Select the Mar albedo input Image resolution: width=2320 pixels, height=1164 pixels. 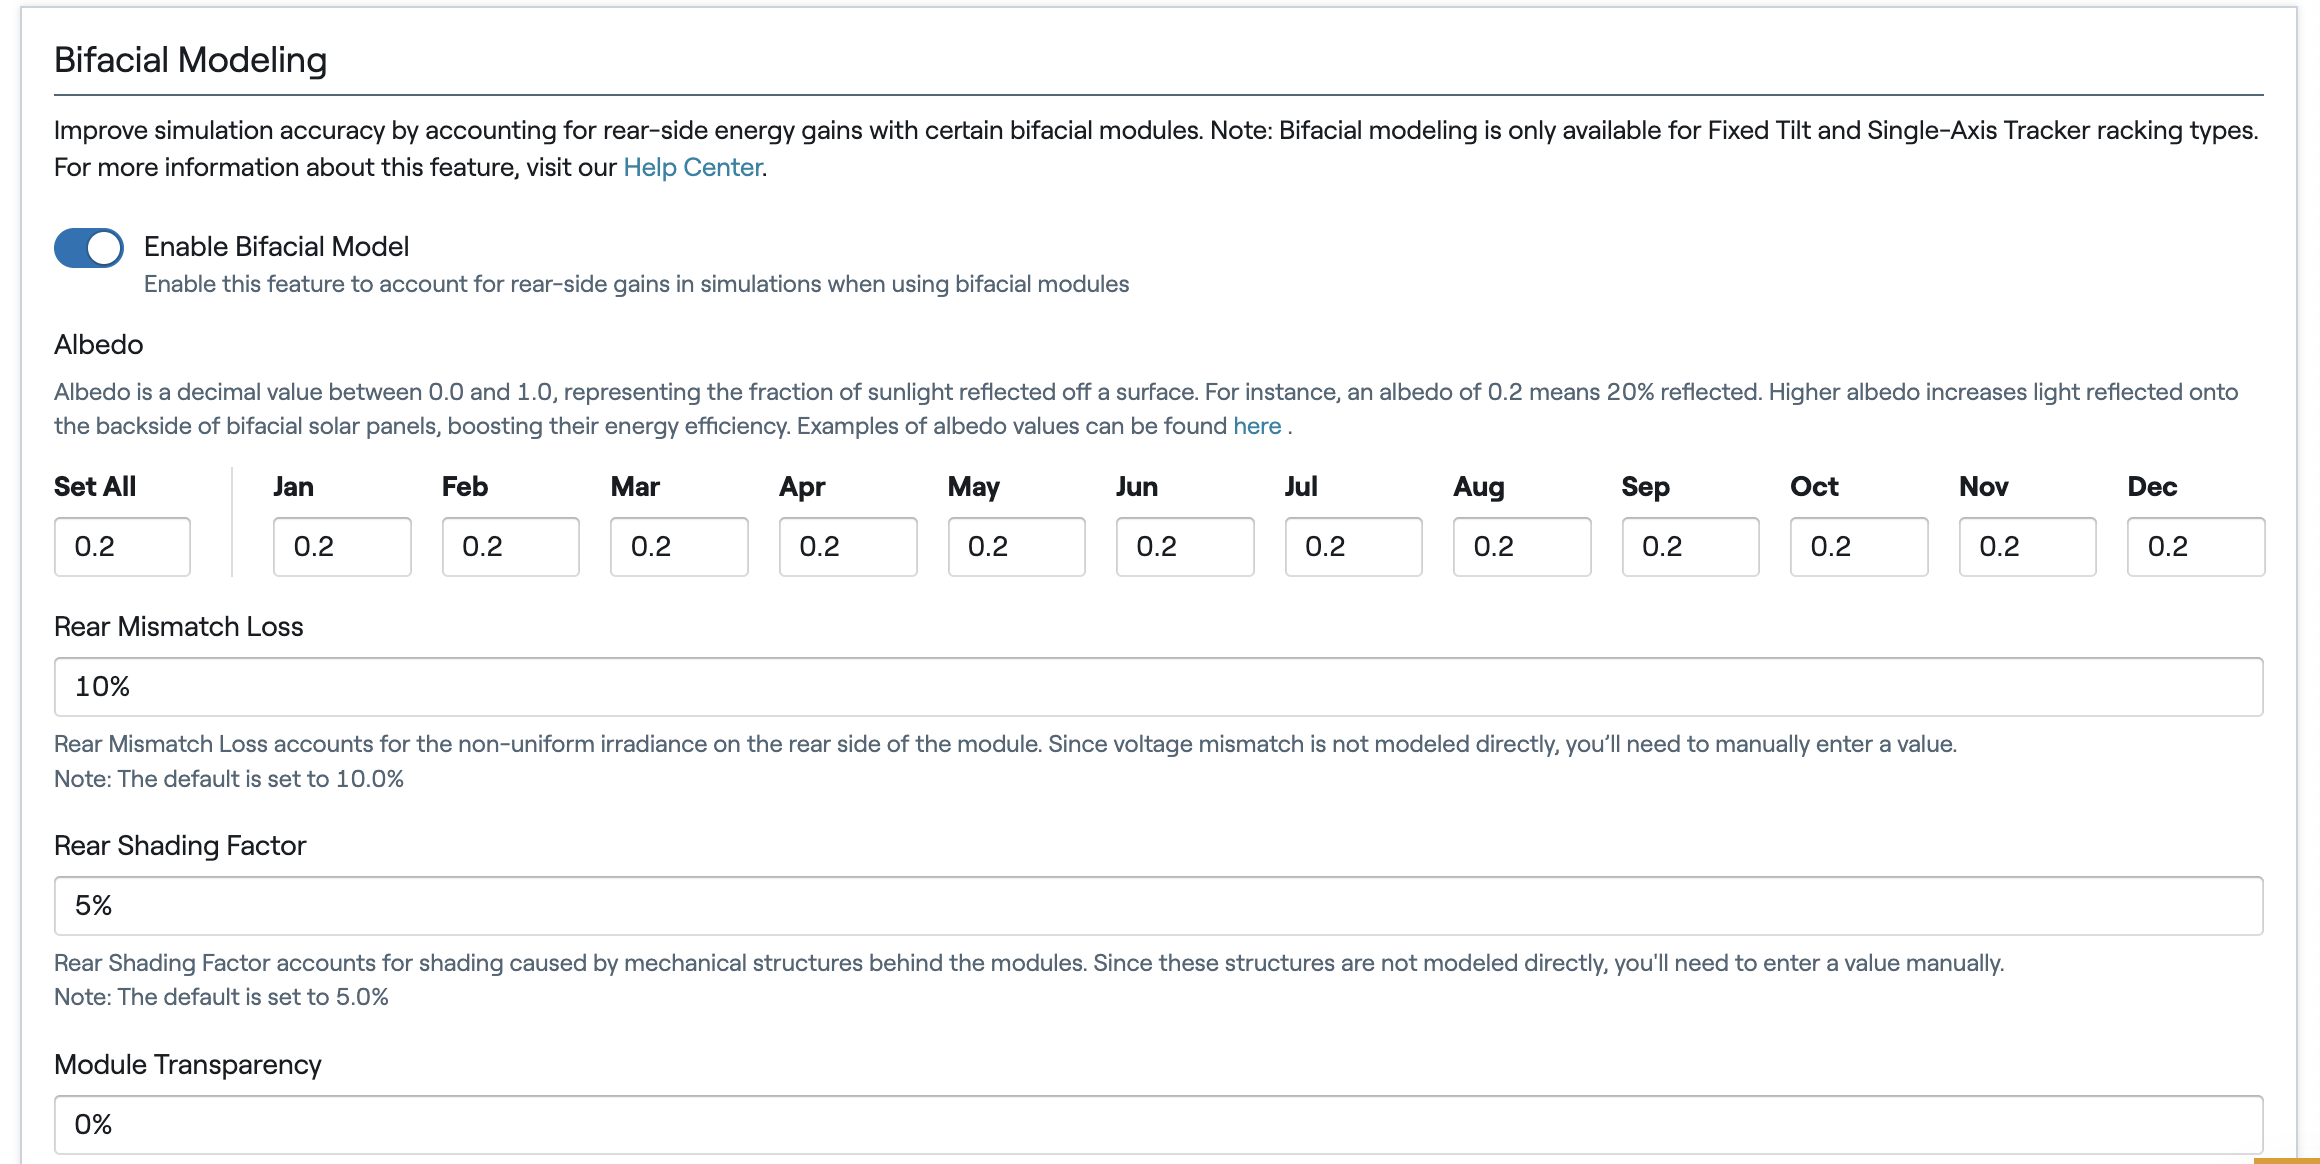679,547
